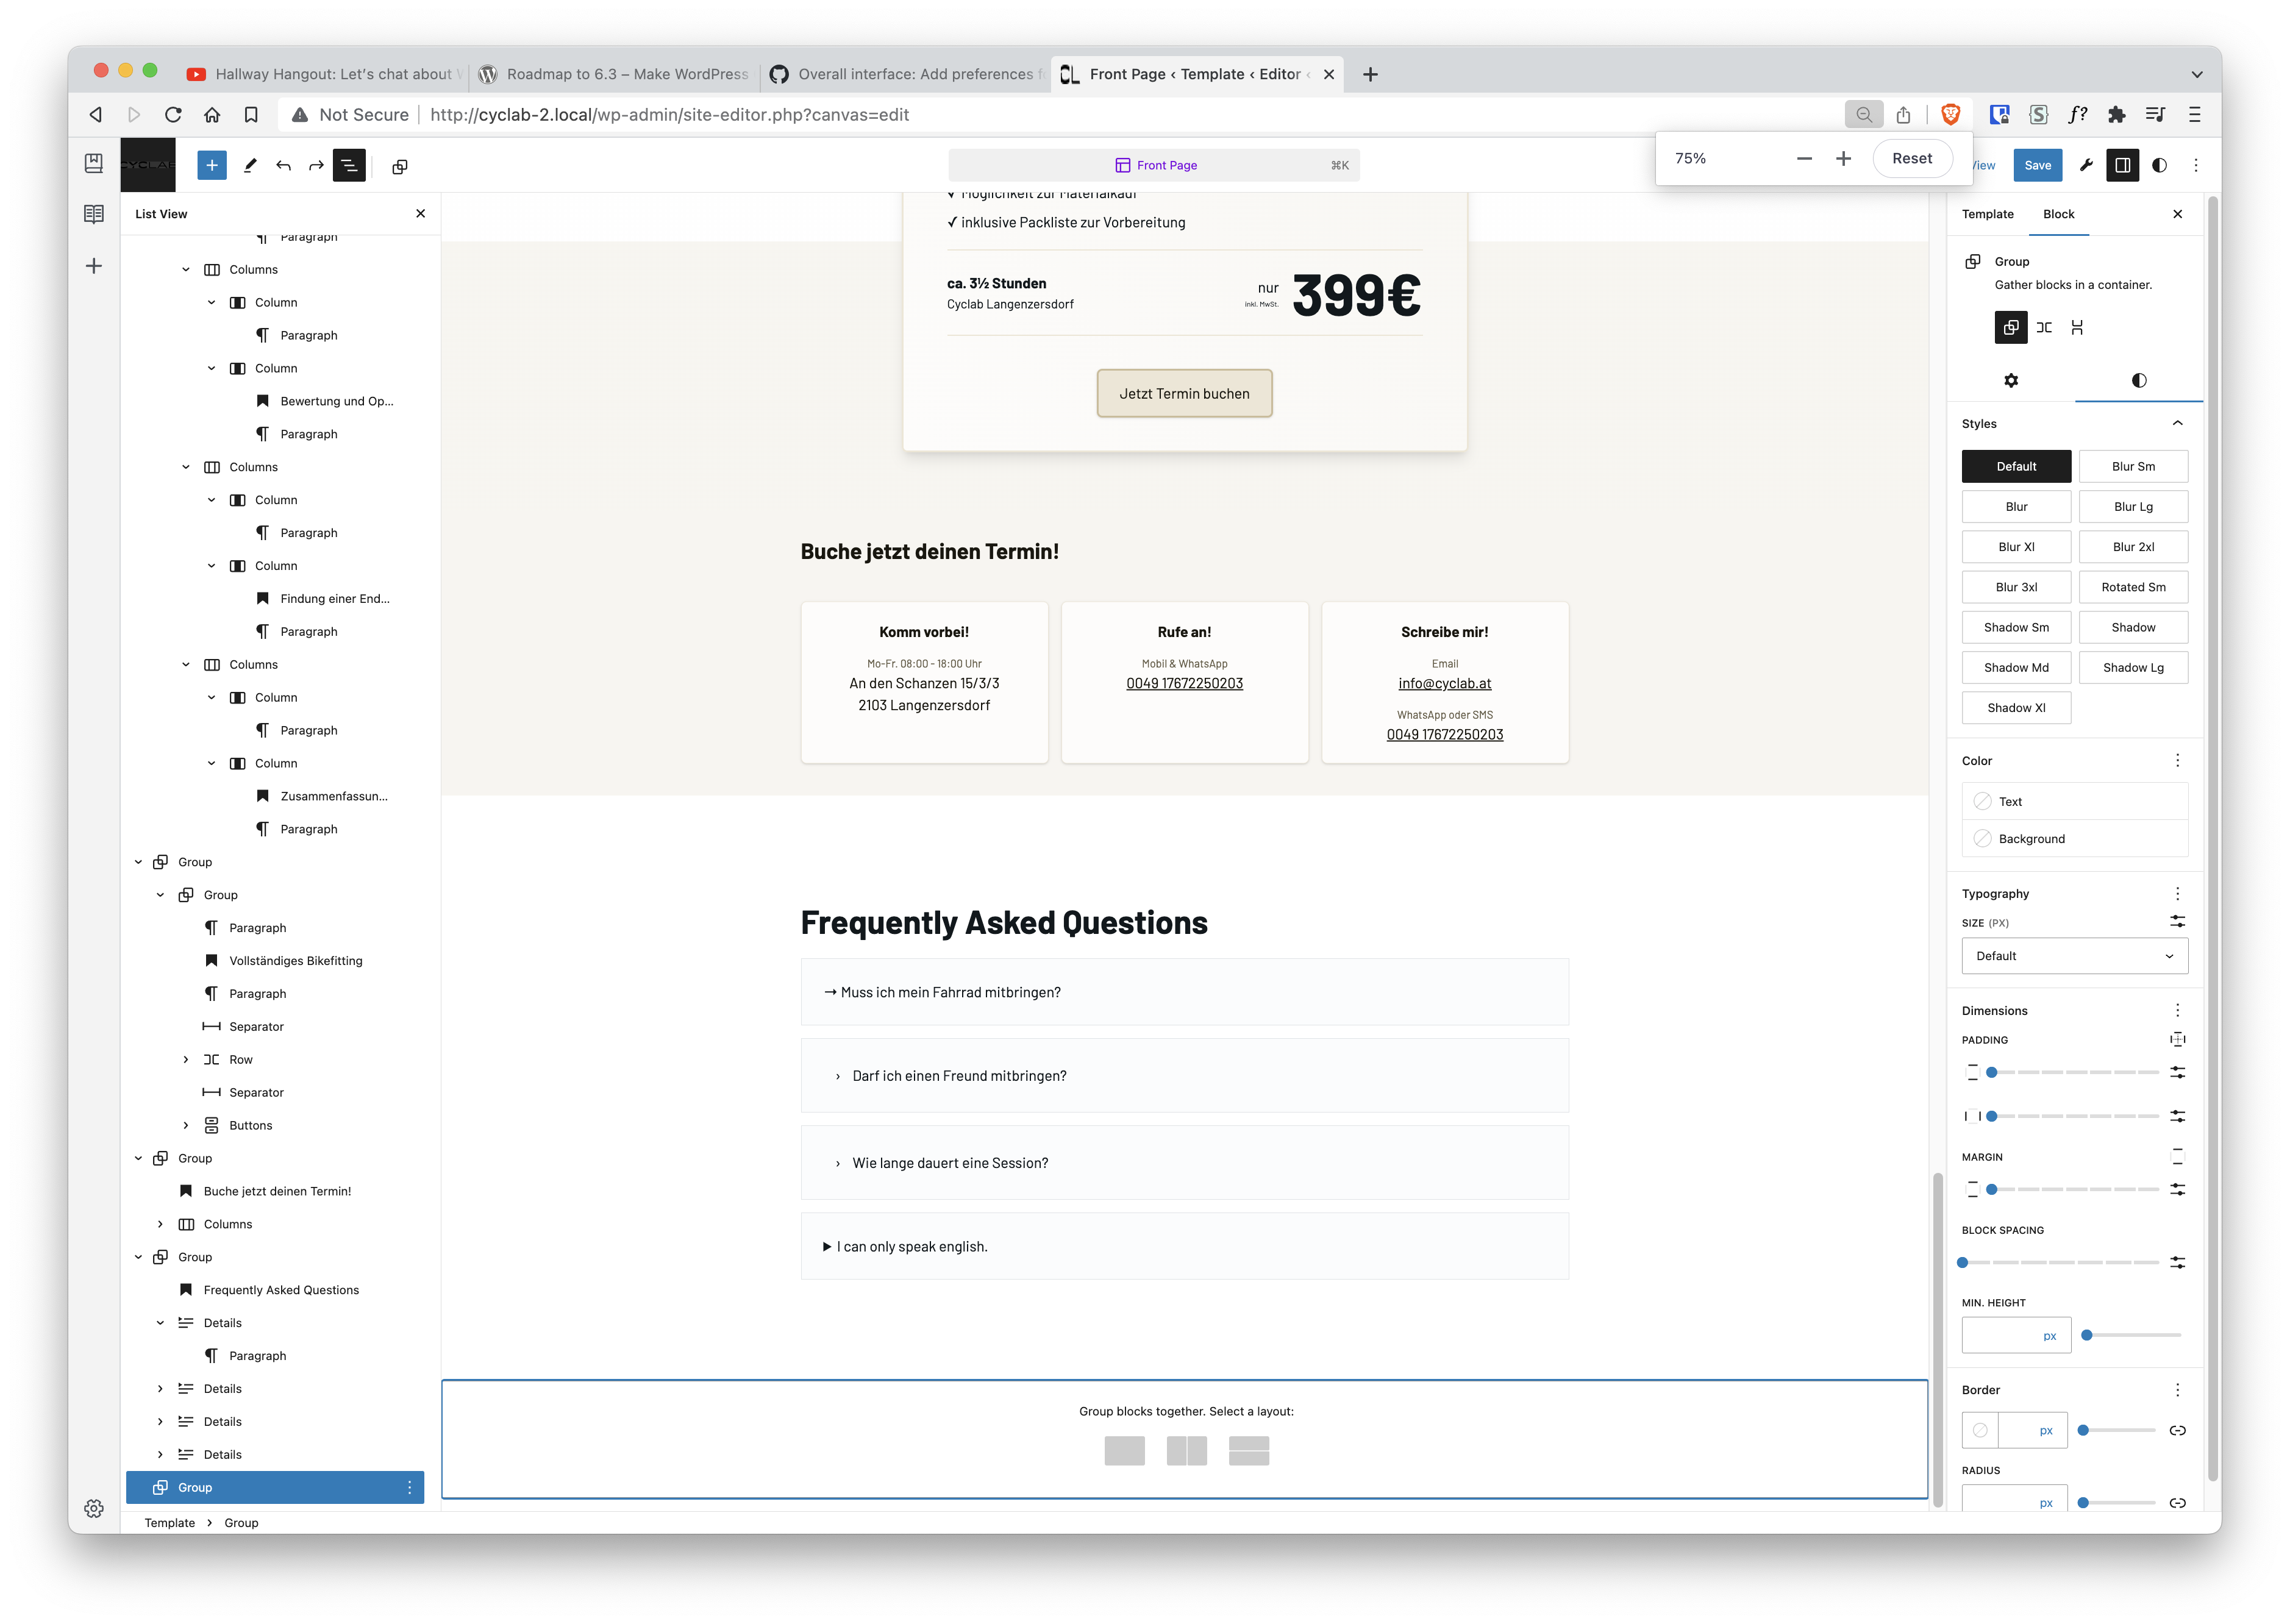The width and height of the screenshot is (2290, 1624).
Task: Switch to the Template tab in sidebar
Action: [x=1988, y=213]
